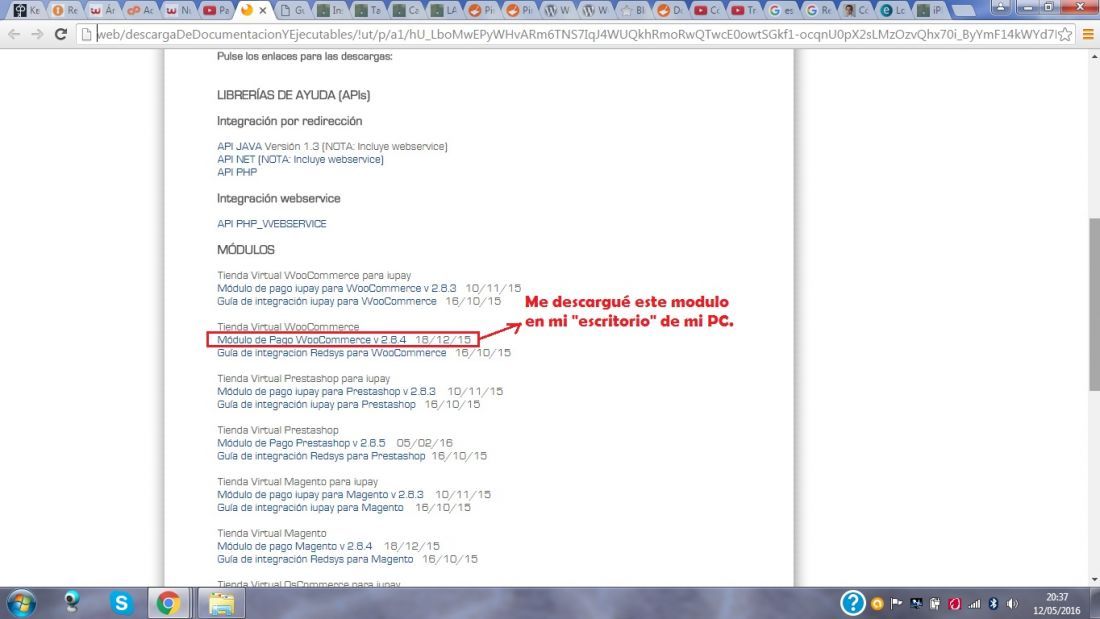The image size is (1100, 619).
Task: Download Módulo de pago Magento v 2.8.4
Action: point(295,546)
